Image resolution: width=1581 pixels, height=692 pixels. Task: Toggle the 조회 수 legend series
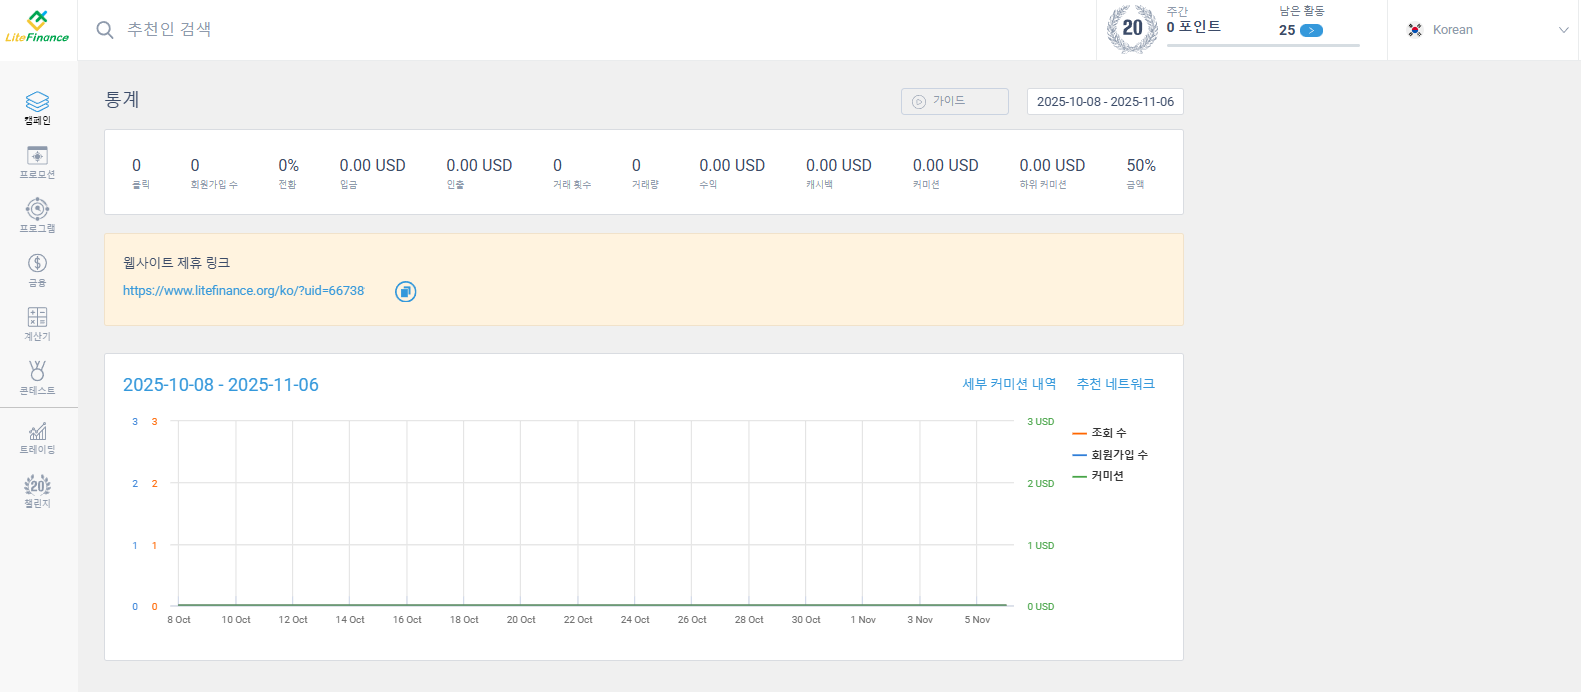[1099, 433]
